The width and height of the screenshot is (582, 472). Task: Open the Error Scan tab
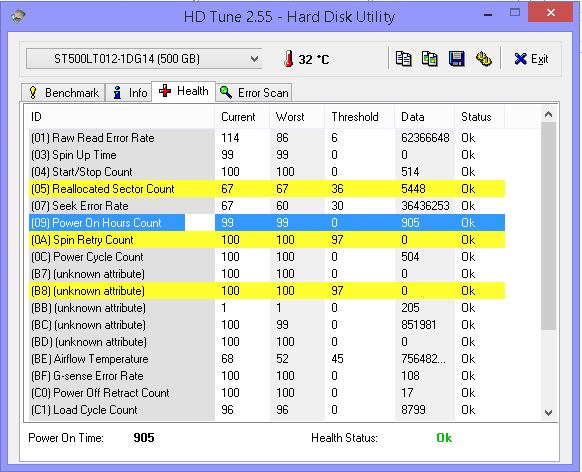click(254, 92)
